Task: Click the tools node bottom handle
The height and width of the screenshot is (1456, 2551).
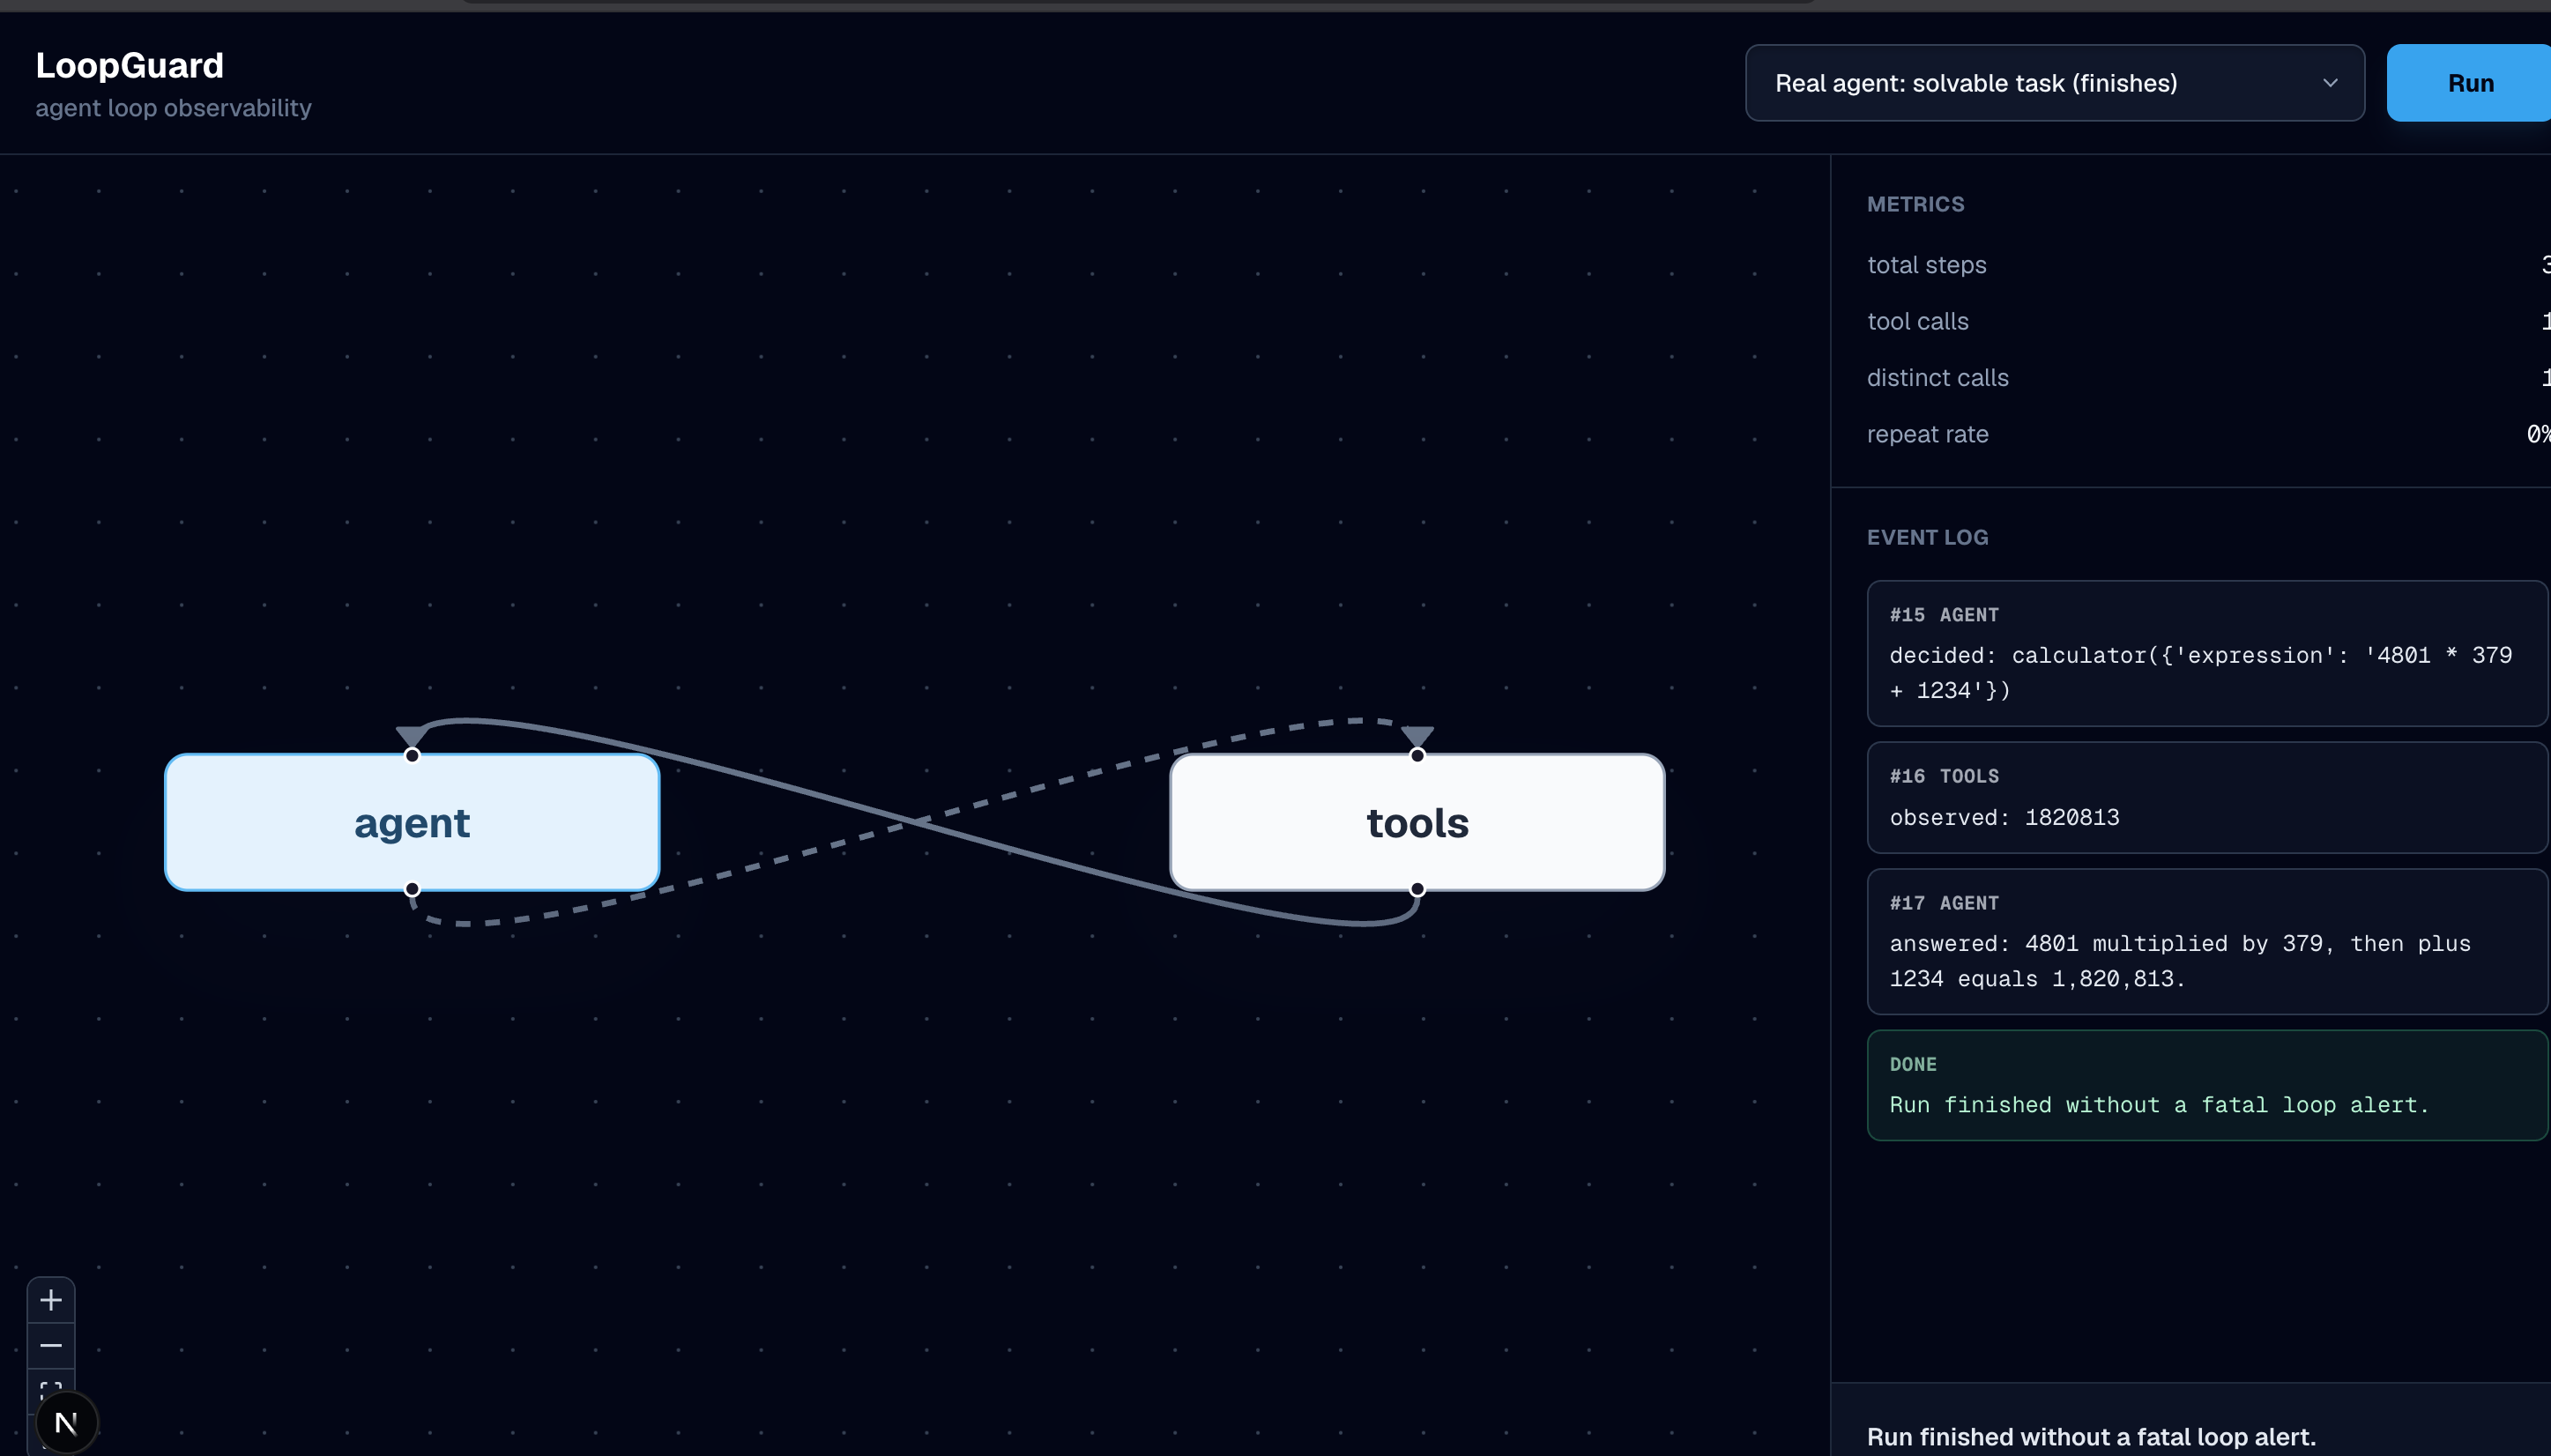Action: 1417,889
